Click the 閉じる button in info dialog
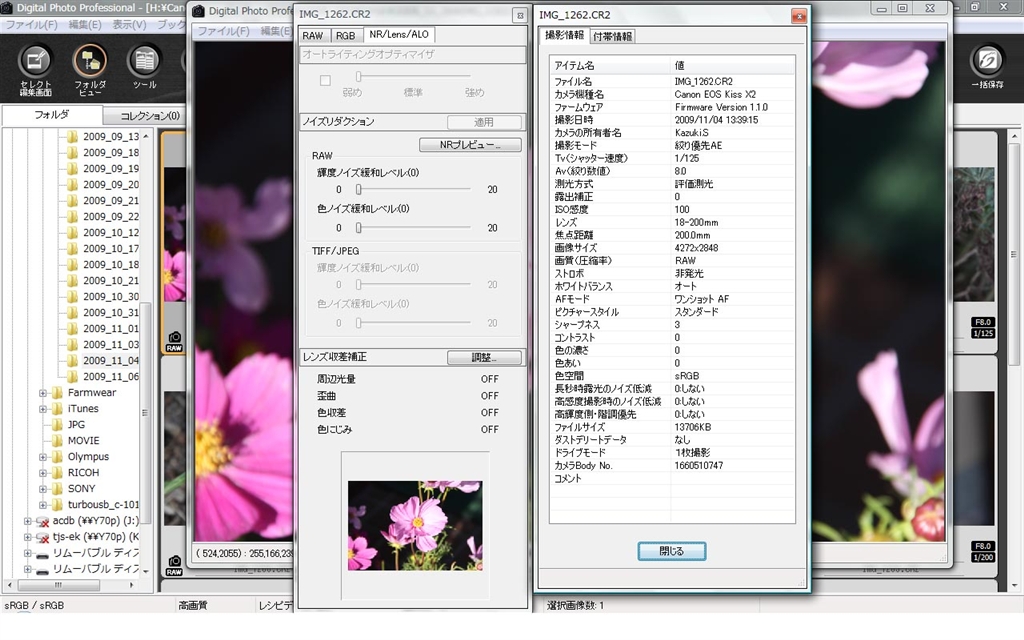Viewport: 1024px width, 640px height. coord(671,551)
